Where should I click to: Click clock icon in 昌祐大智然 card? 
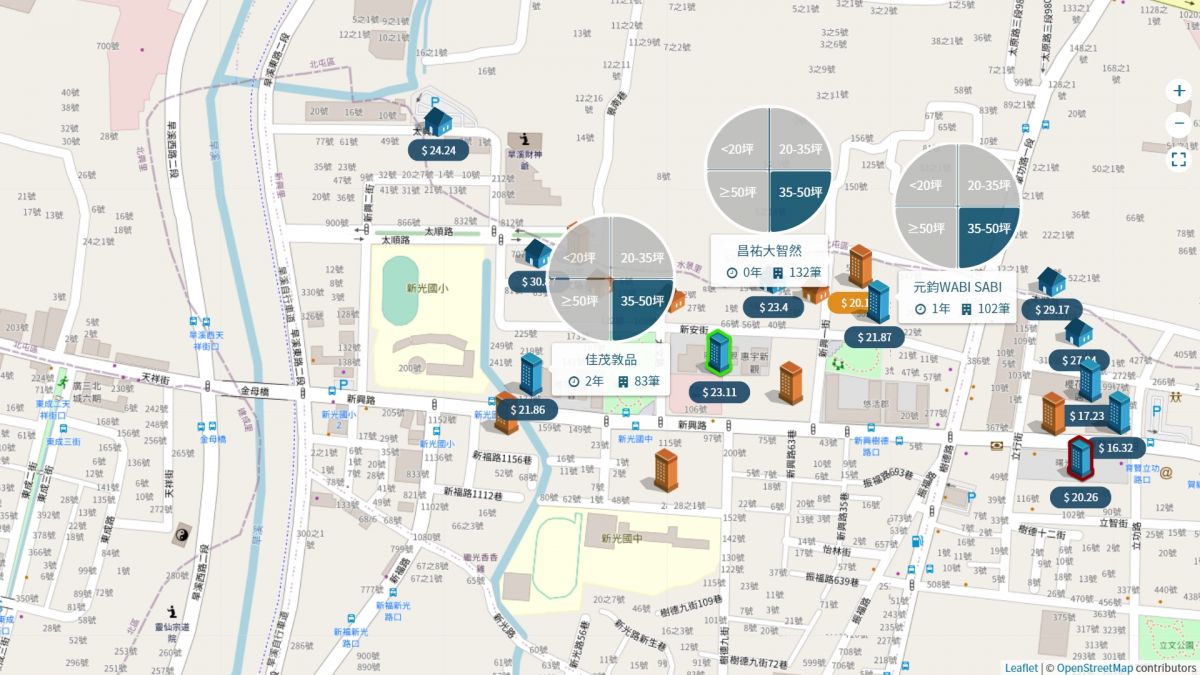coord(732,273)
